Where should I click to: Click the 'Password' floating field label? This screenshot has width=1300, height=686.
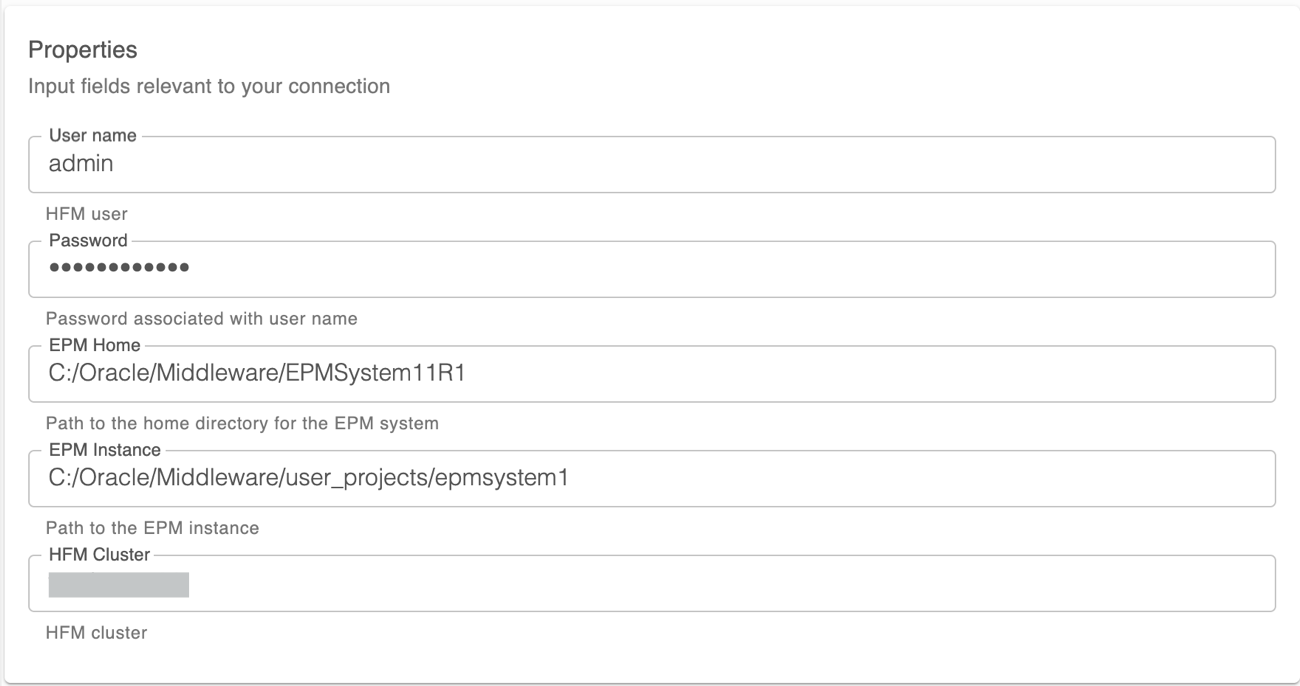88,241
